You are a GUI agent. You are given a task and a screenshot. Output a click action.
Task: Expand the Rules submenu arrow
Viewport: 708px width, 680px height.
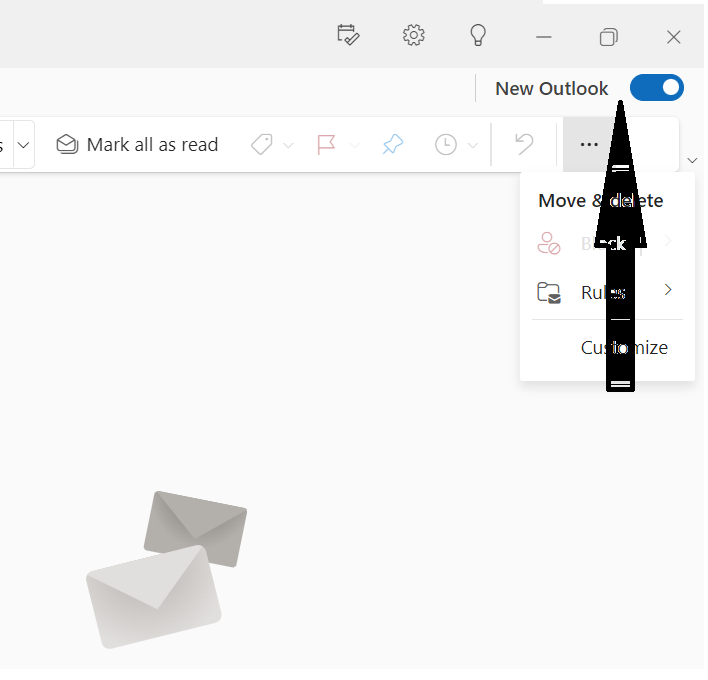pyautogui.click(x=668, y=290)
